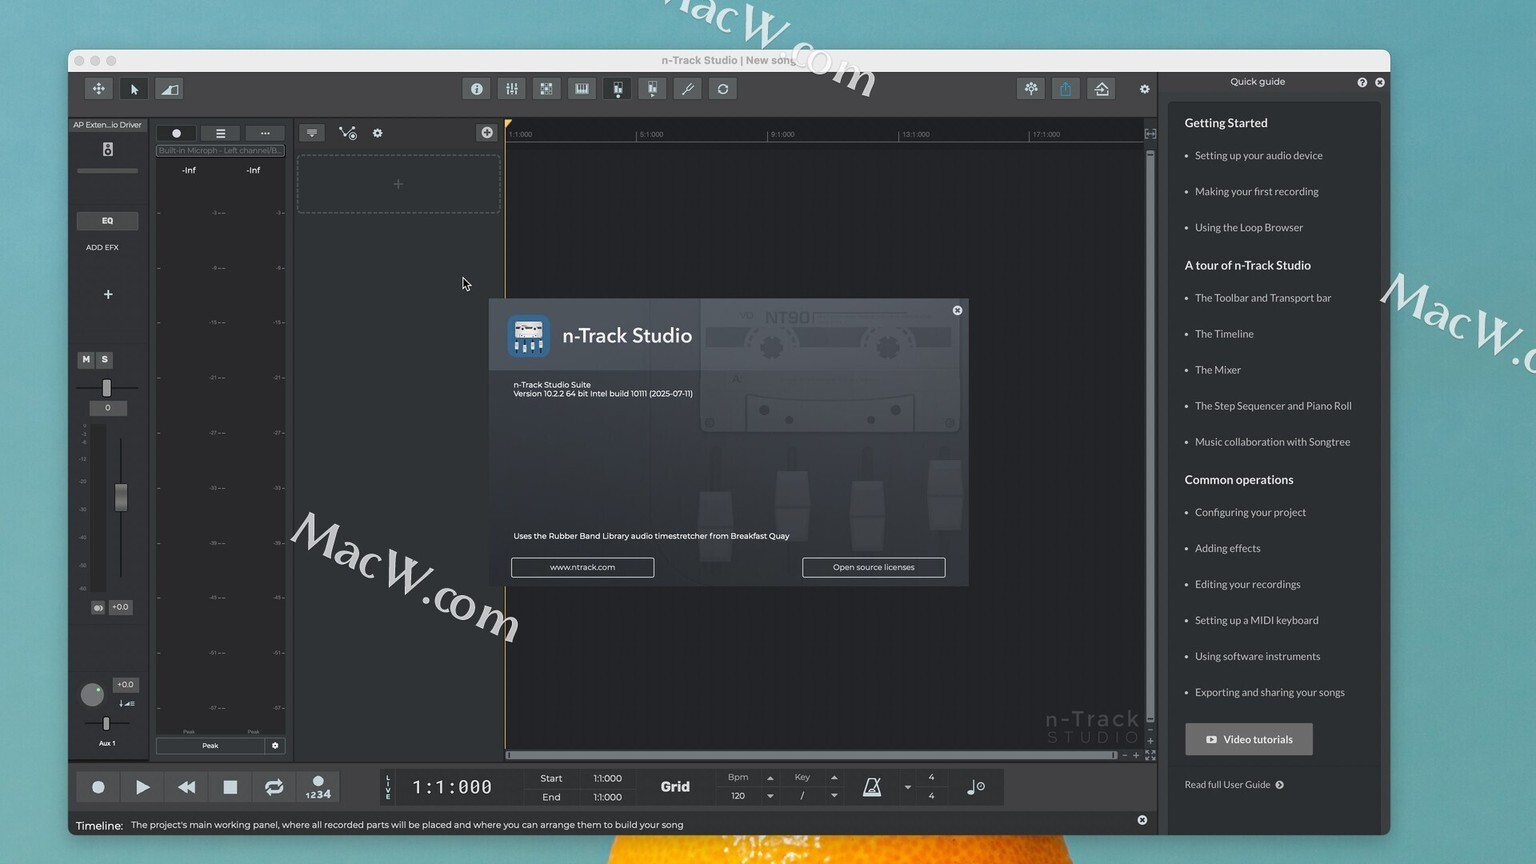Toggle Solo on the master channel
This screenshot has width=1536, height=864.
(104, 359)
